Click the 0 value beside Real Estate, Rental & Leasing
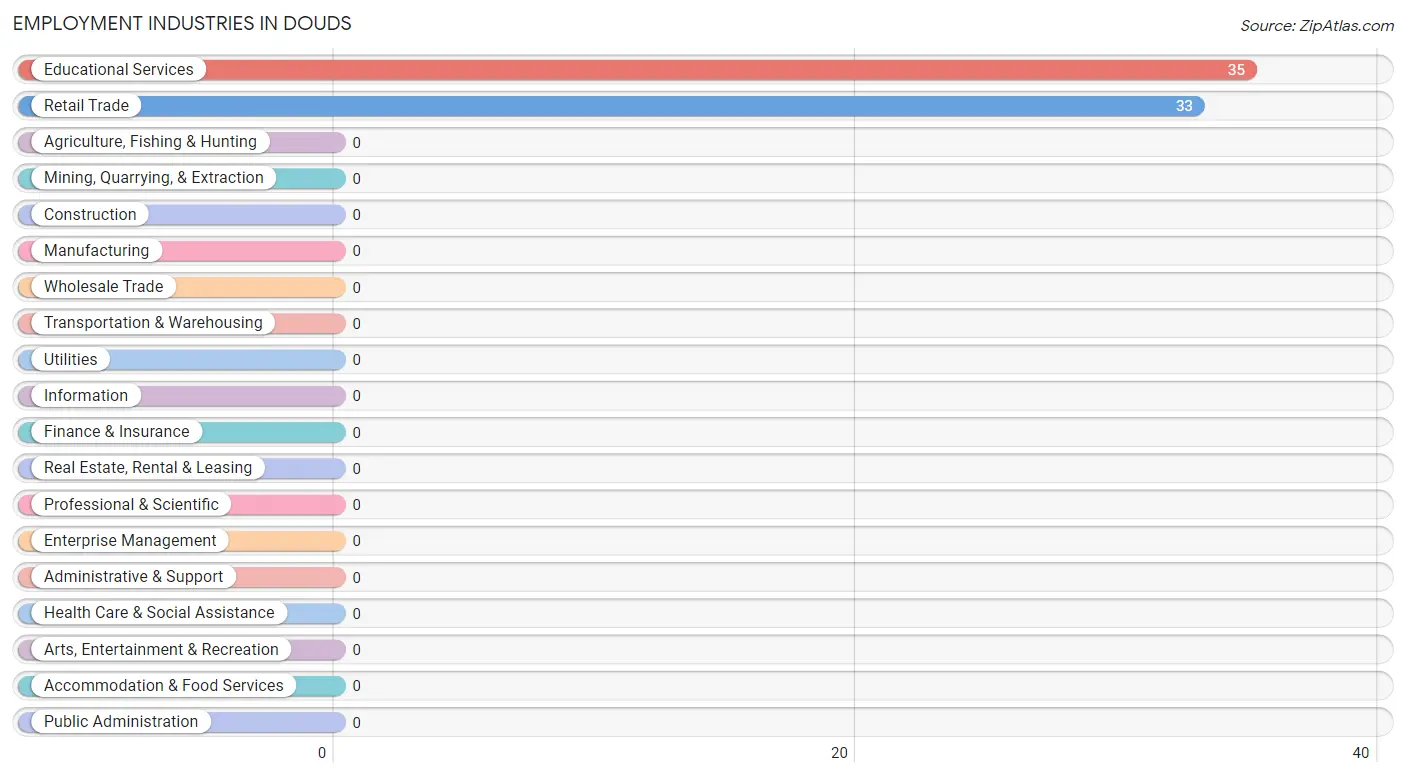 click(x=356, y=469)
